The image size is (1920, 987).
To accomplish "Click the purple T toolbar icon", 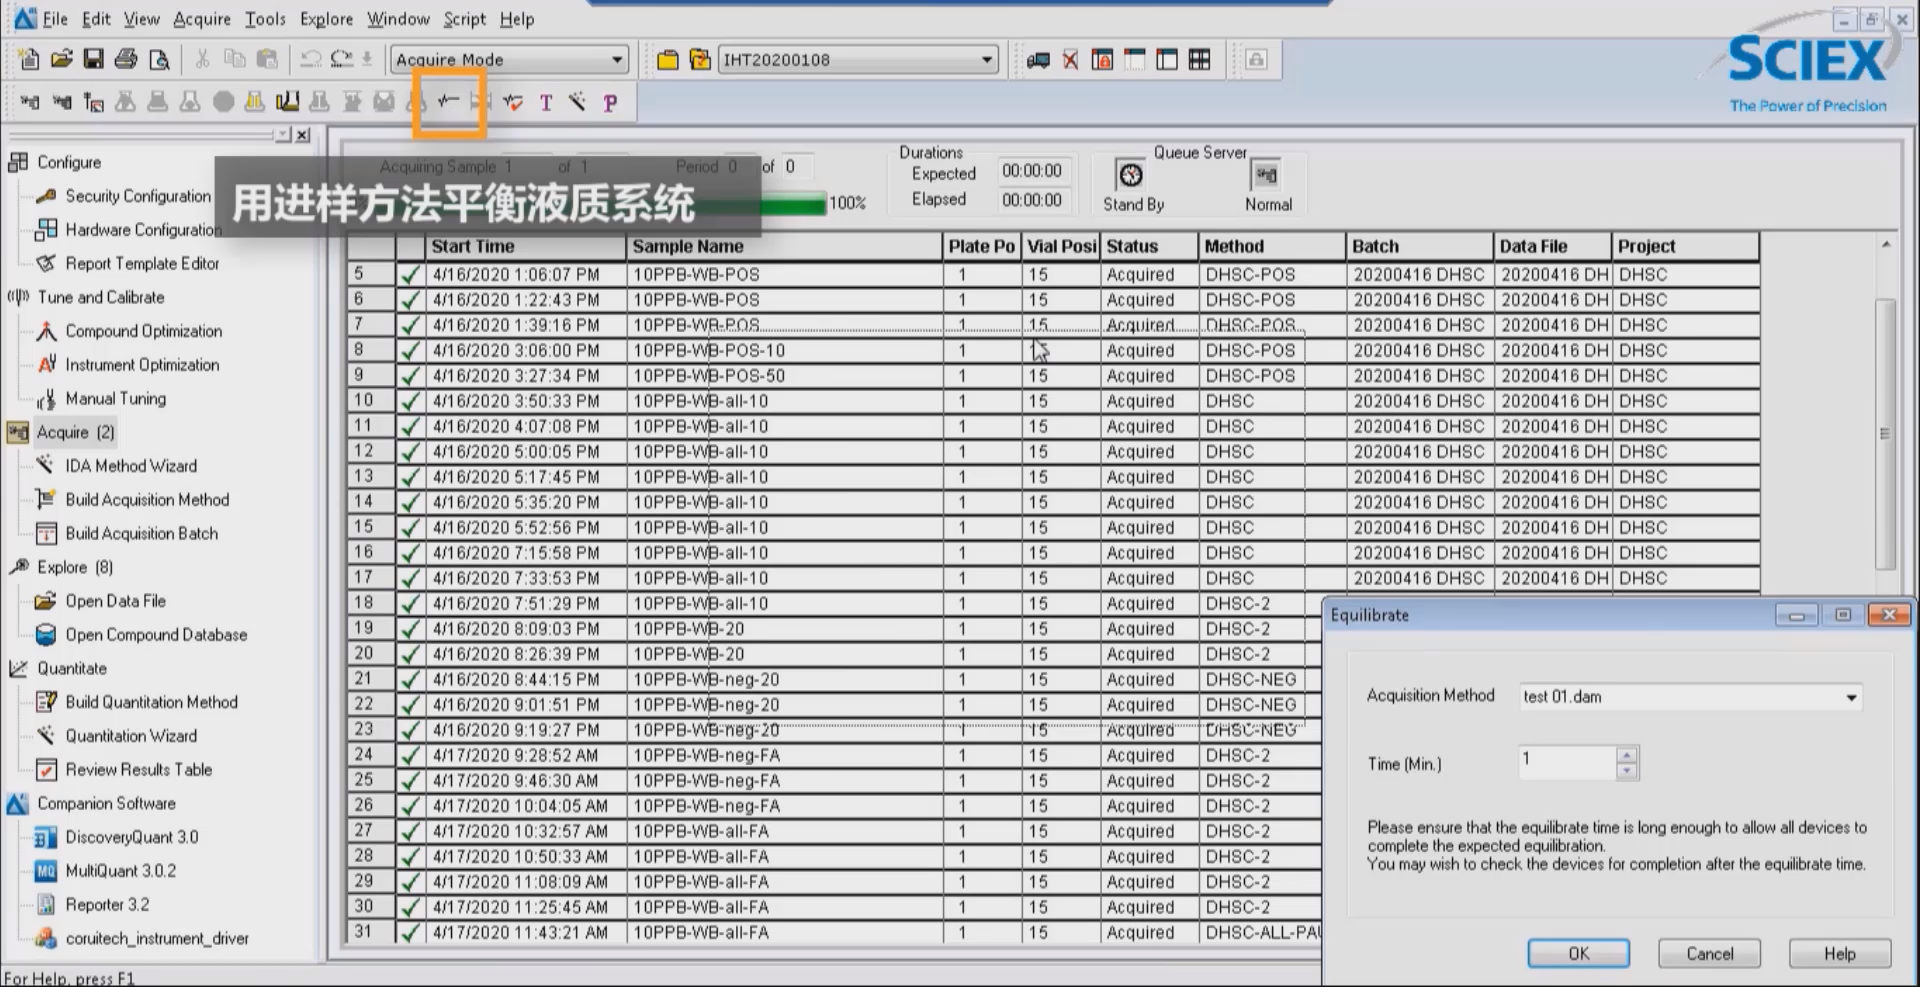I will coord(546,103).
